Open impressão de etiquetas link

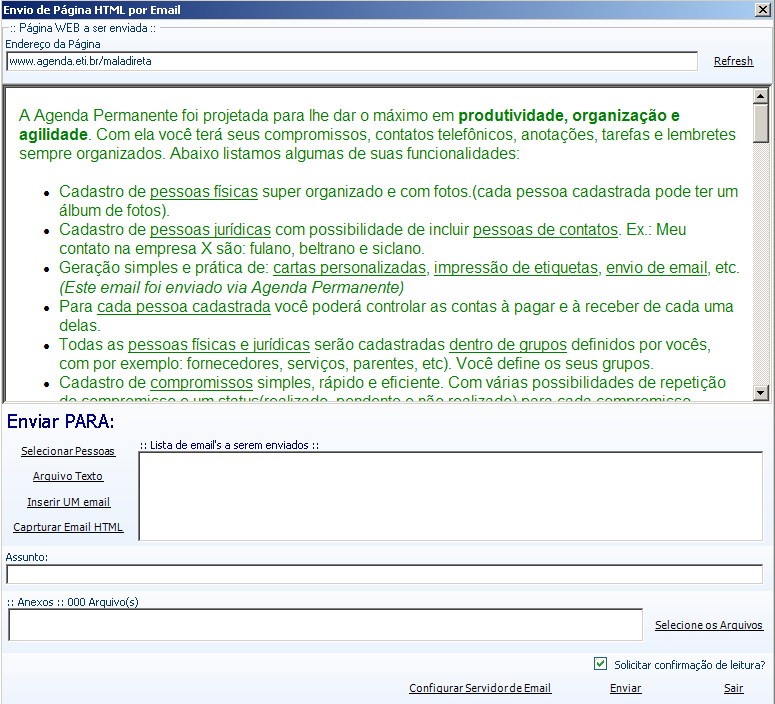(x=516, y=268)
